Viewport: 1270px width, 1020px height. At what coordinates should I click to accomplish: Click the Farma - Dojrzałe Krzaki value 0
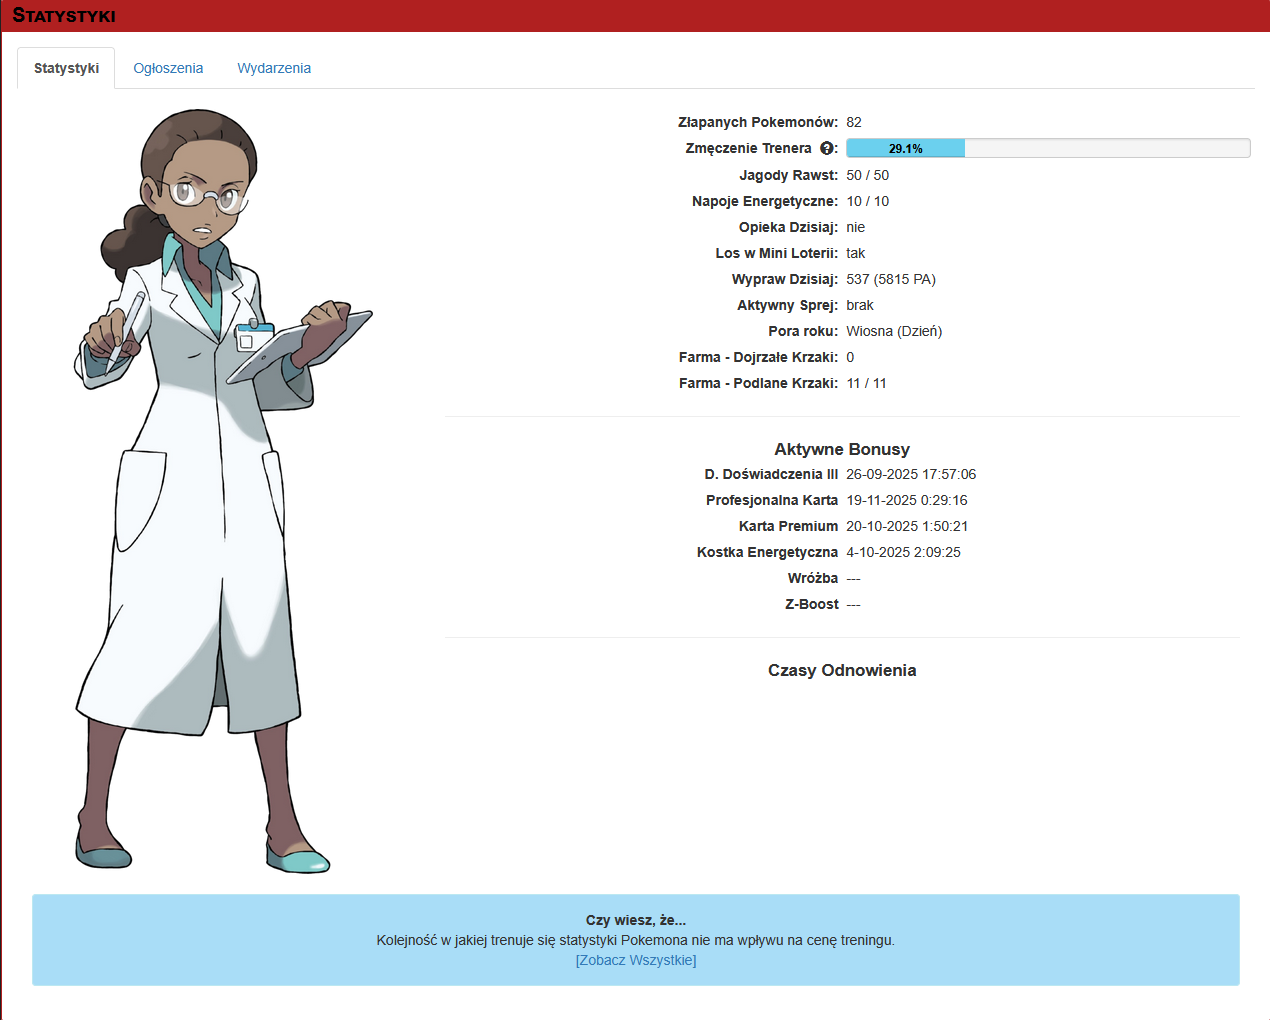pos(850,357)
